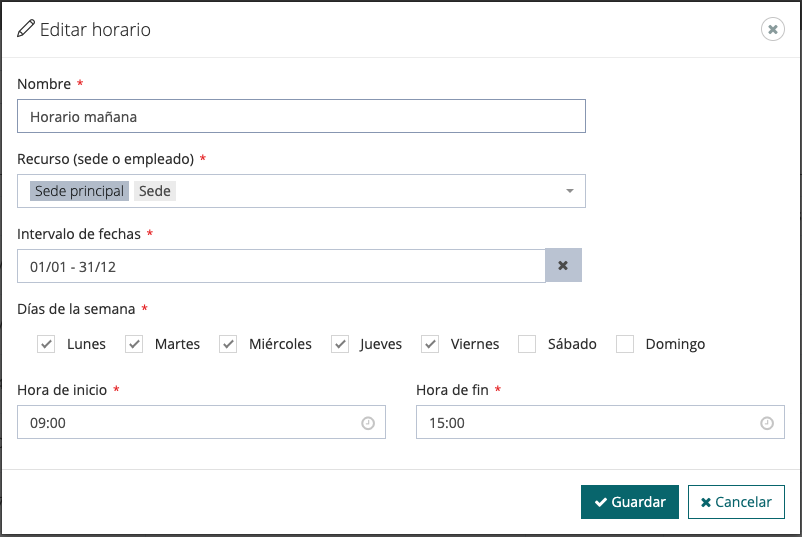The height and width of the screenshot is (537, 802).
Task: Click the clock icon in Hora de fin
Action: pyautogui.click(x=767, y=423)
